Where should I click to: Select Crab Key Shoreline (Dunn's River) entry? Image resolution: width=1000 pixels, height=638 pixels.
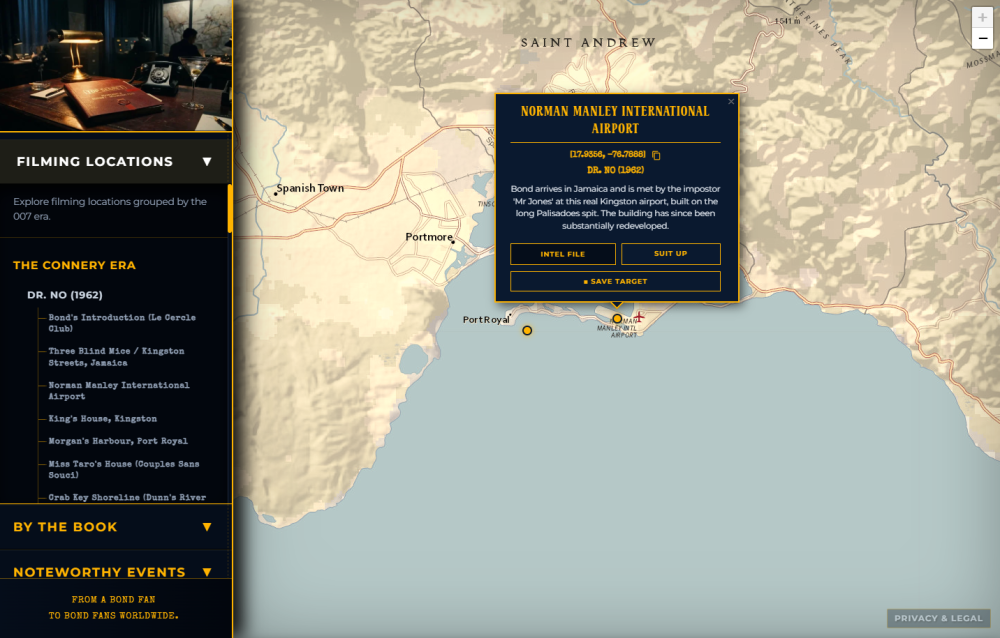tap(127, 497)
